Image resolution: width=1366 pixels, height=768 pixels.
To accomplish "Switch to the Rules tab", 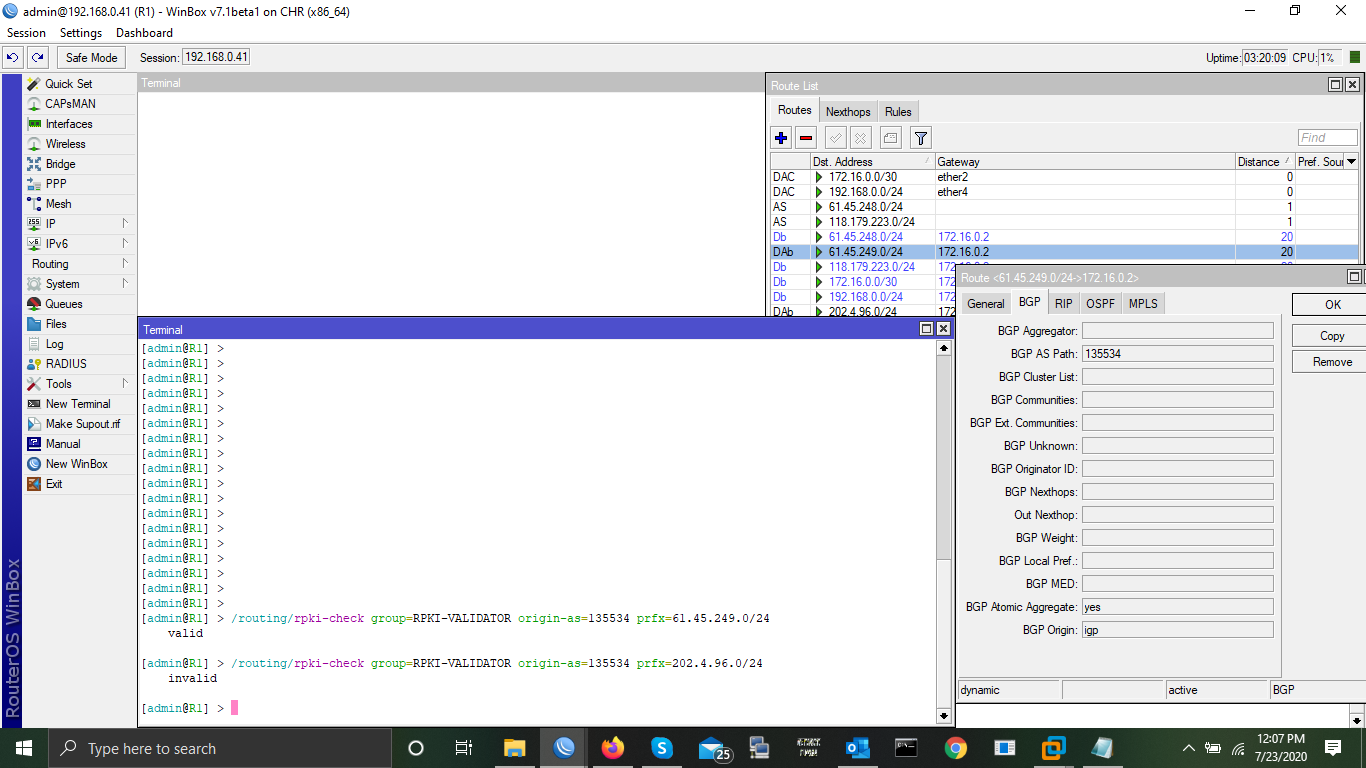I will click(x=898, y=112).
